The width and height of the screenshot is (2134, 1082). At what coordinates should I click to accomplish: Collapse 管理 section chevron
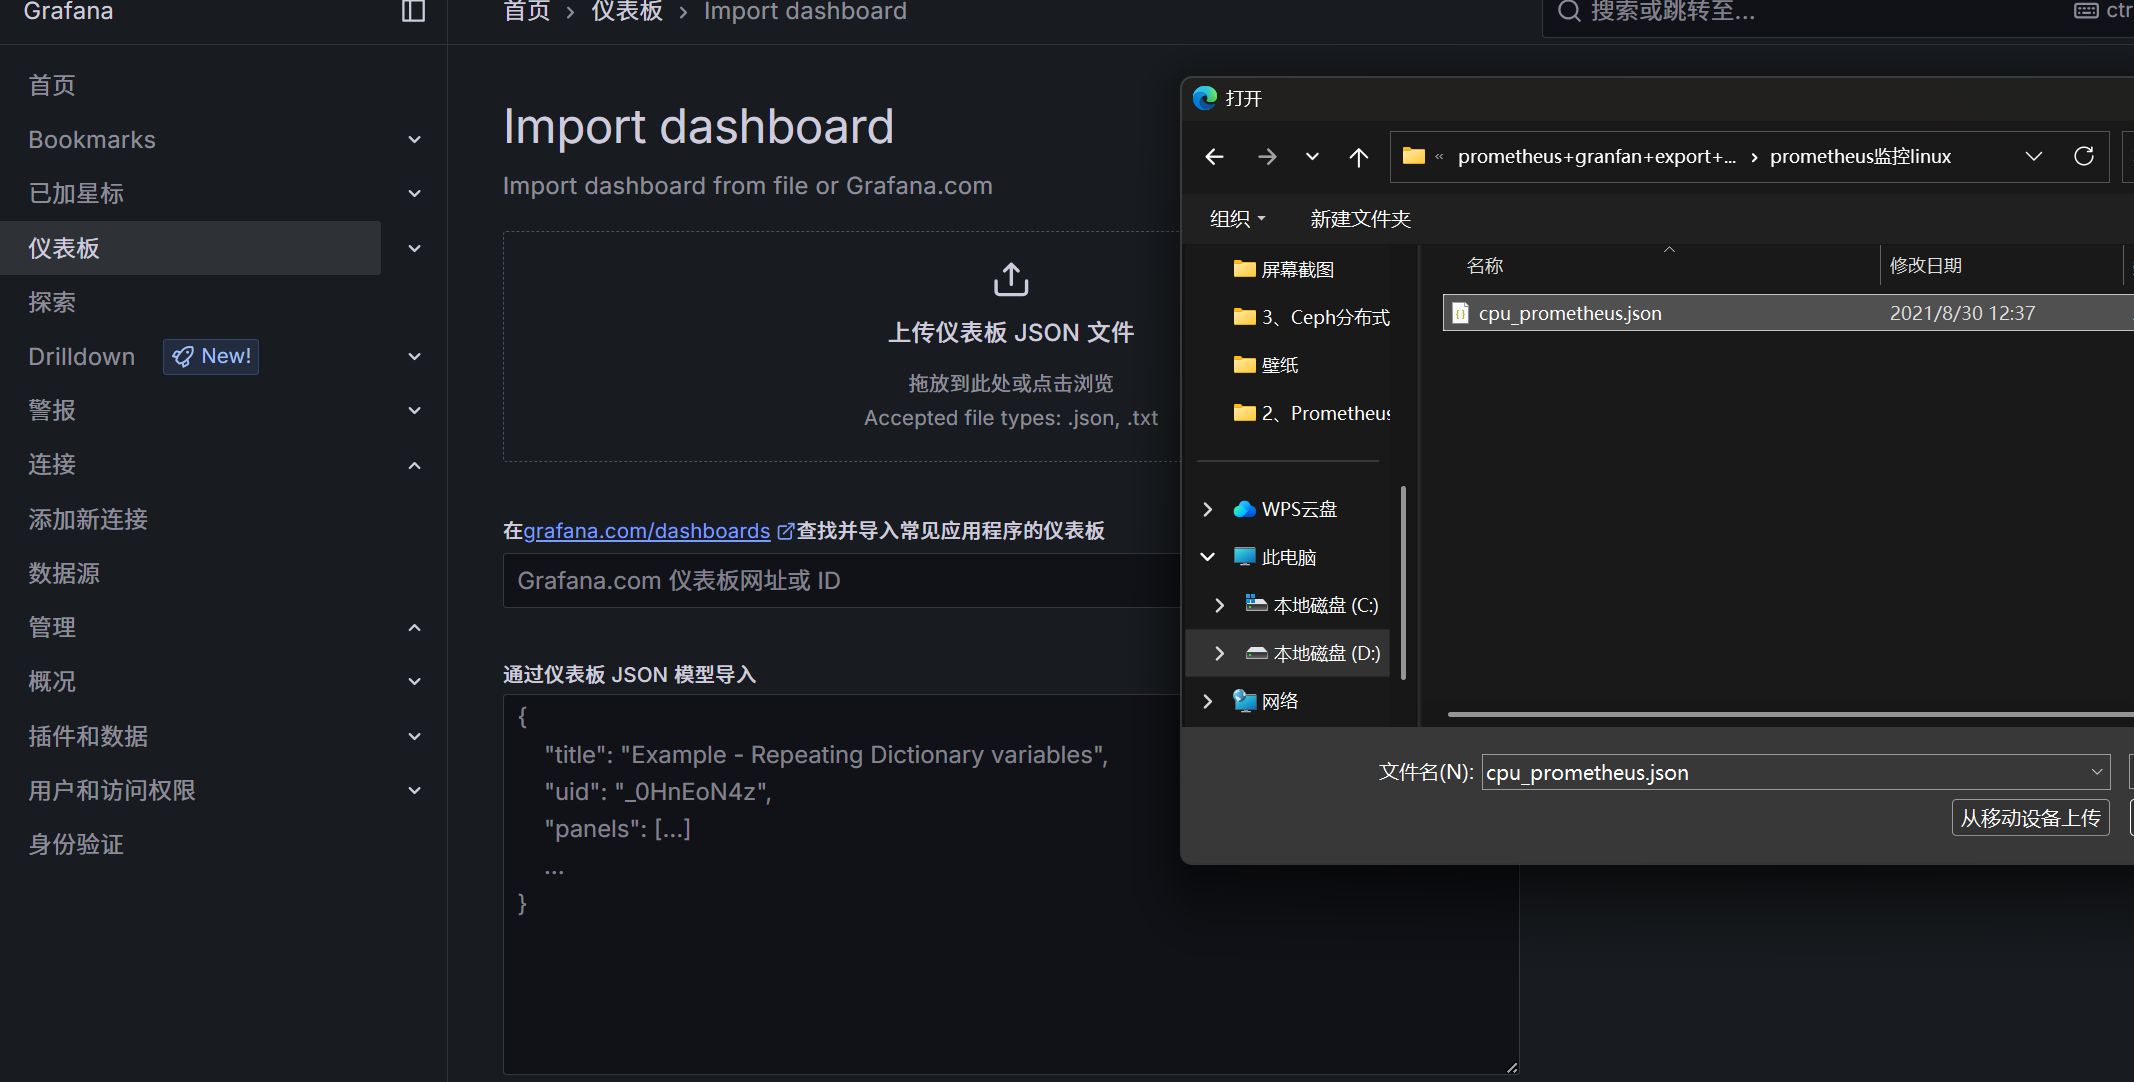pyautogui.click(x=414, y=628)
